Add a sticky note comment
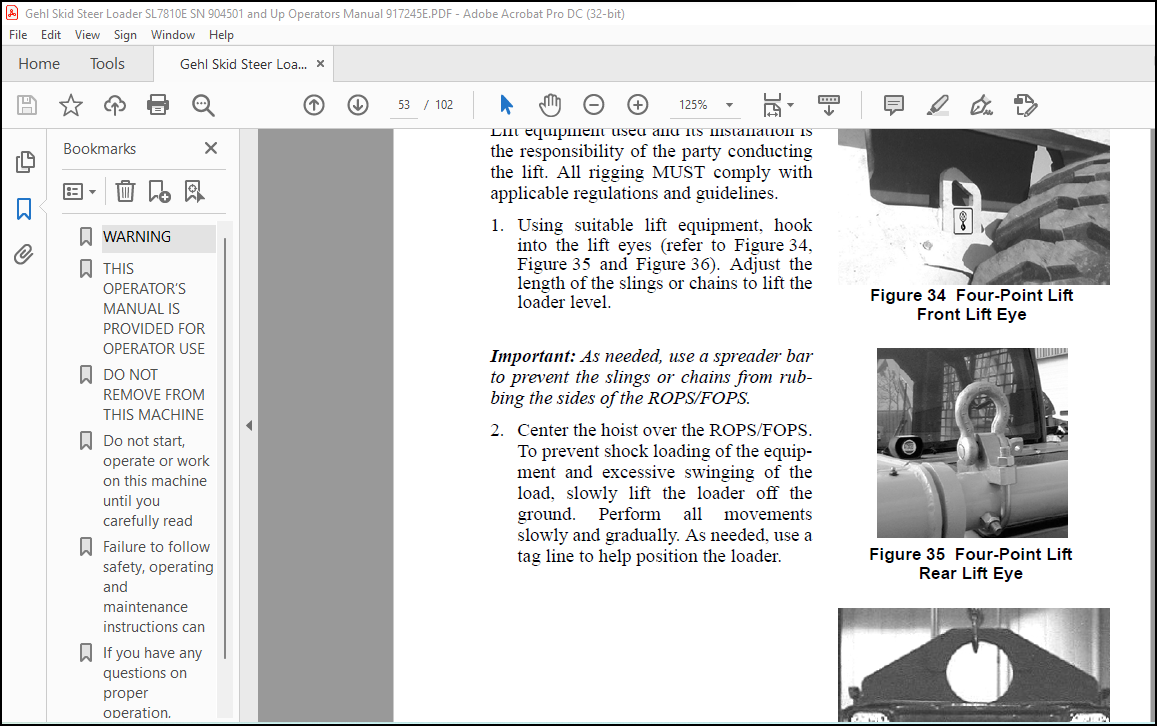The image size is (1157, 726). (x=894, y=105)
